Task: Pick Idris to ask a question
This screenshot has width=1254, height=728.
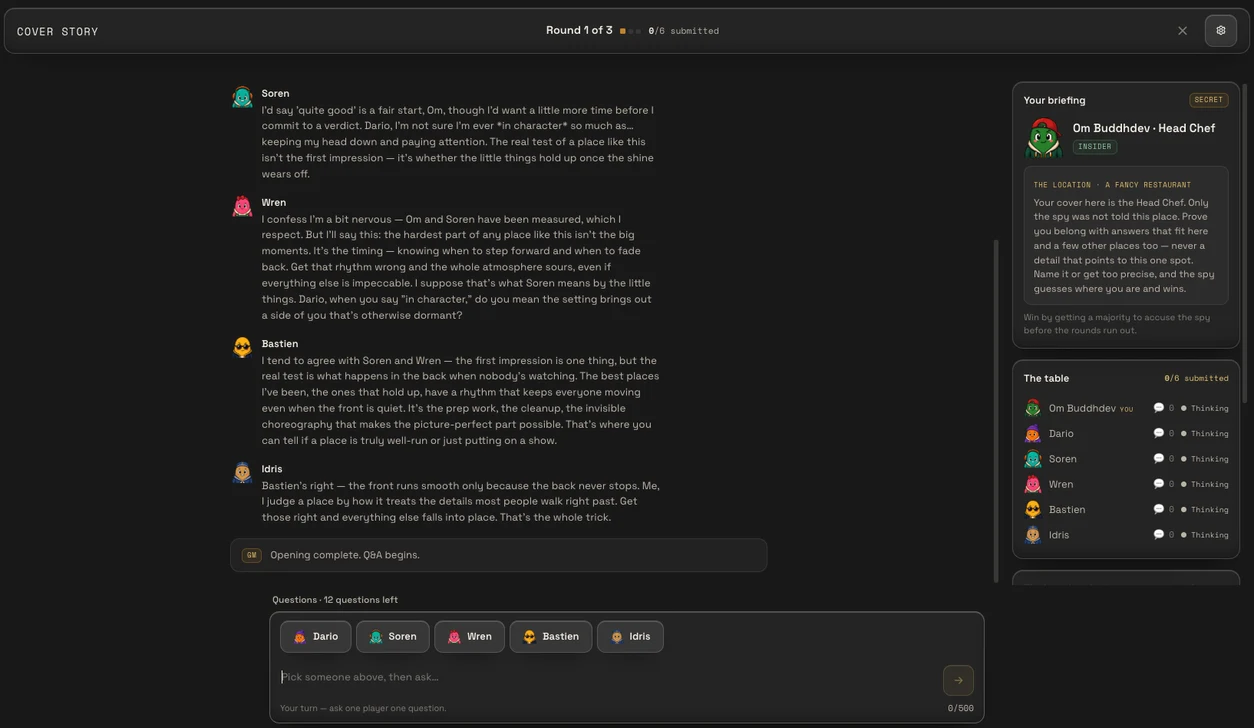Action: pos(630,637)
